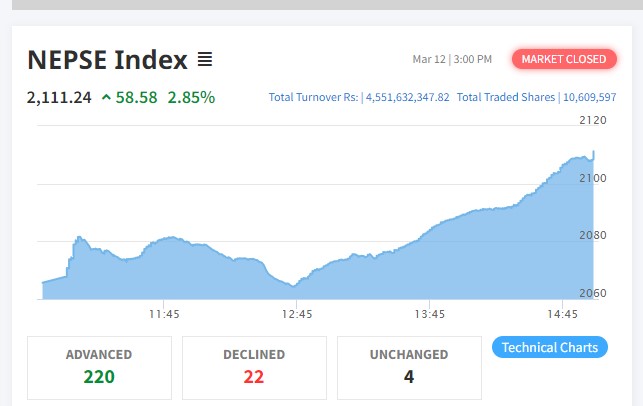Viewport: 643px width, 406px height.
Task: Click the NEPSE Index heading
Action: point(107,60)
